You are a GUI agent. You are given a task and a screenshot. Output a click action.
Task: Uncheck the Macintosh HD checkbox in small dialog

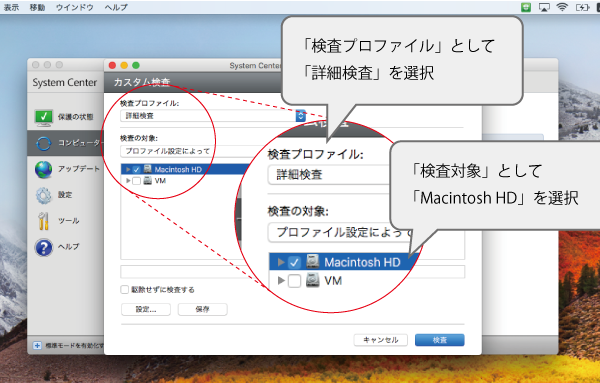click(x=136, y=169)
